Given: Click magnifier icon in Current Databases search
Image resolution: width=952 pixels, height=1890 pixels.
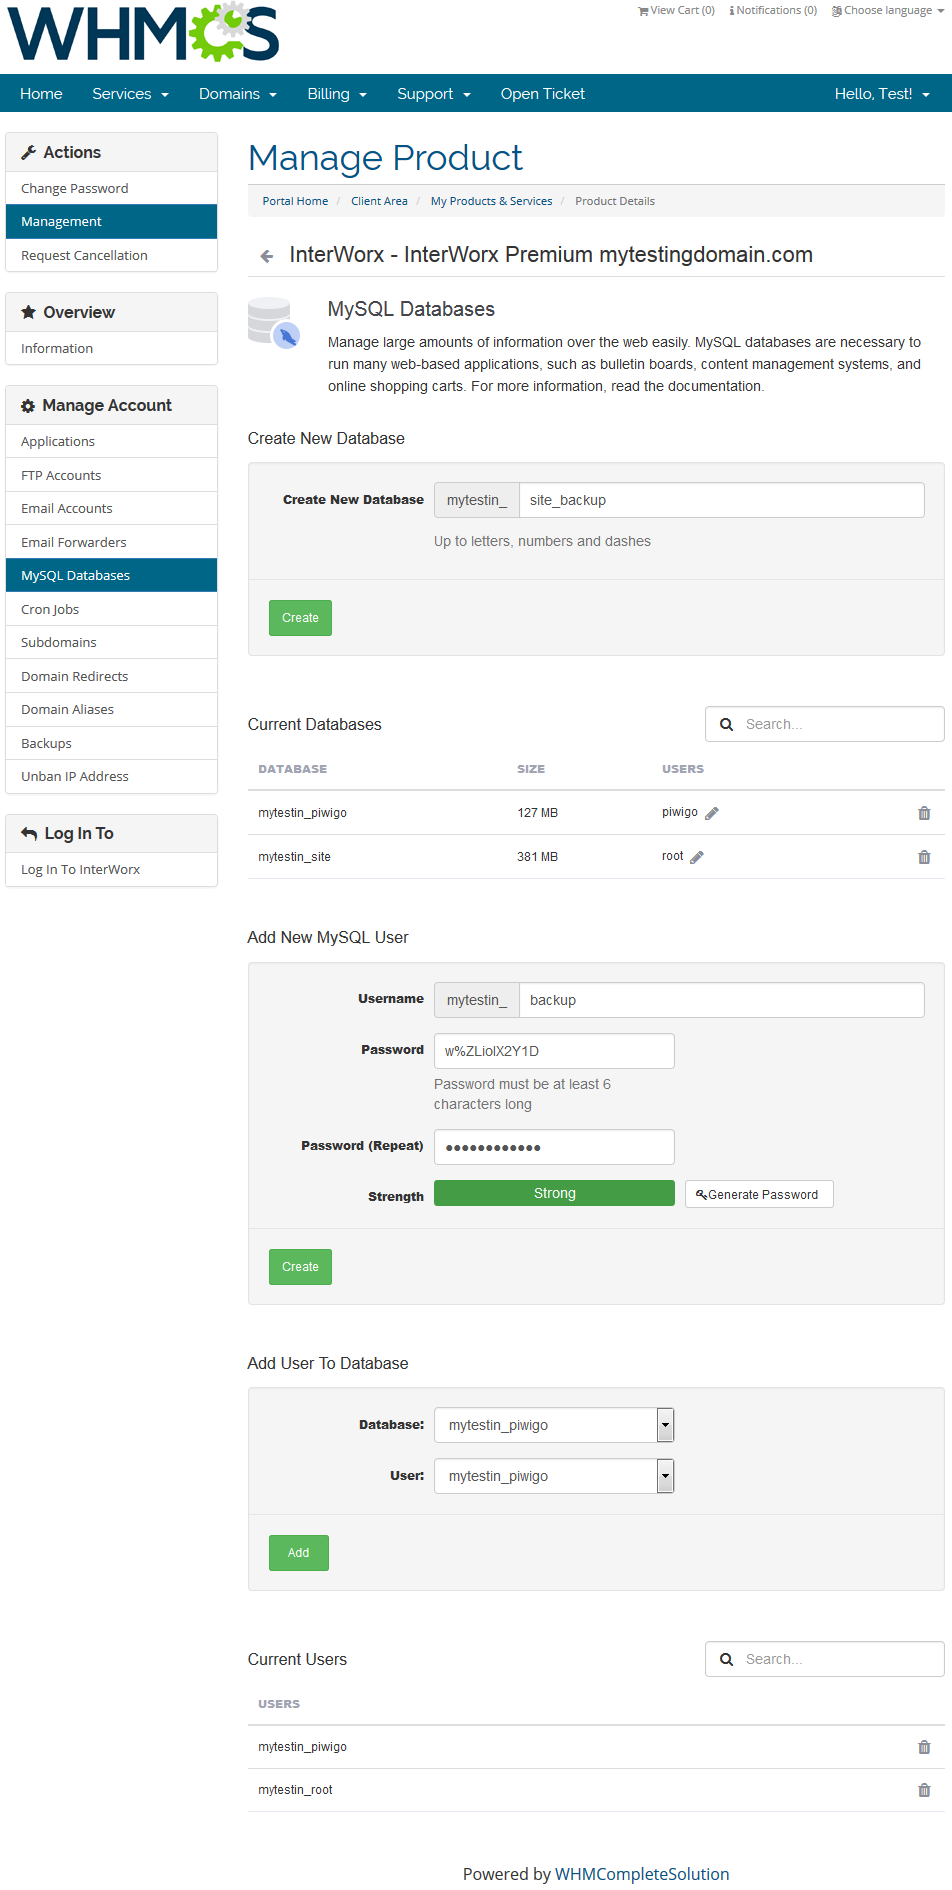Looking at the screenshot, I should coord(727,724).
